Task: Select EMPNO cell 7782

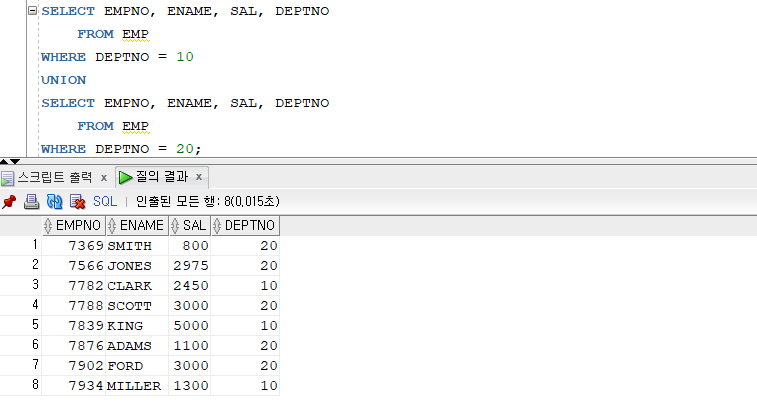Action: 73,286
